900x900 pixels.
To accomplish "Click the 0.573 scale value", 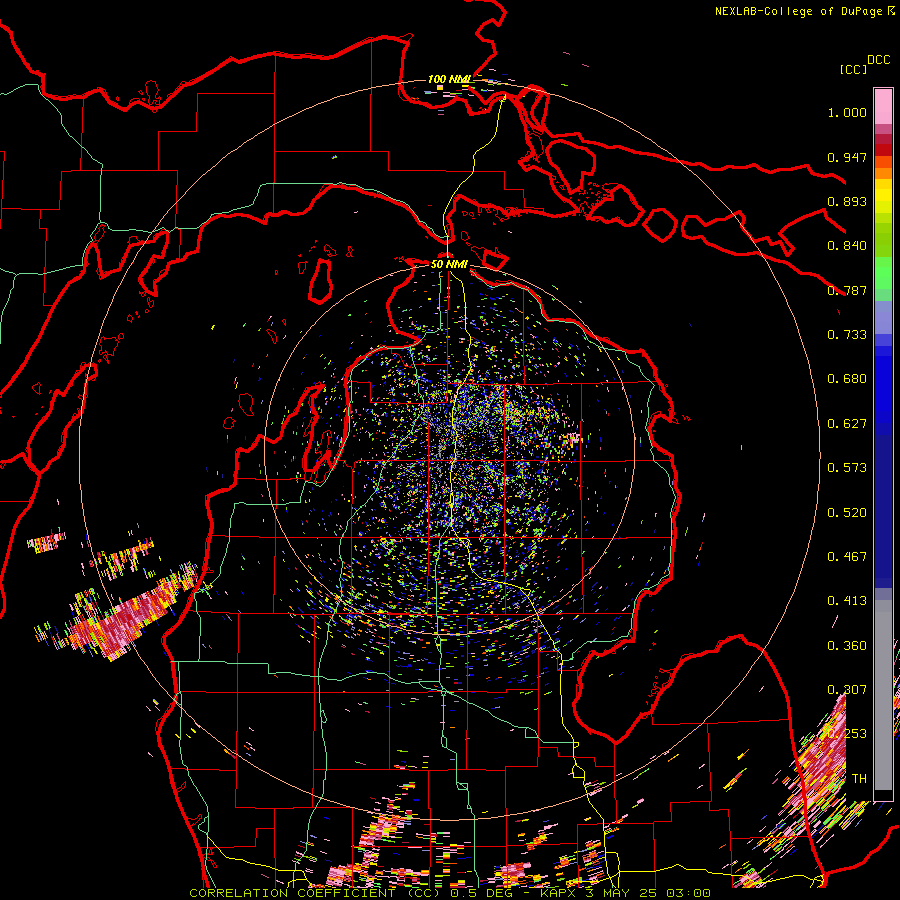I will [847, 468].
